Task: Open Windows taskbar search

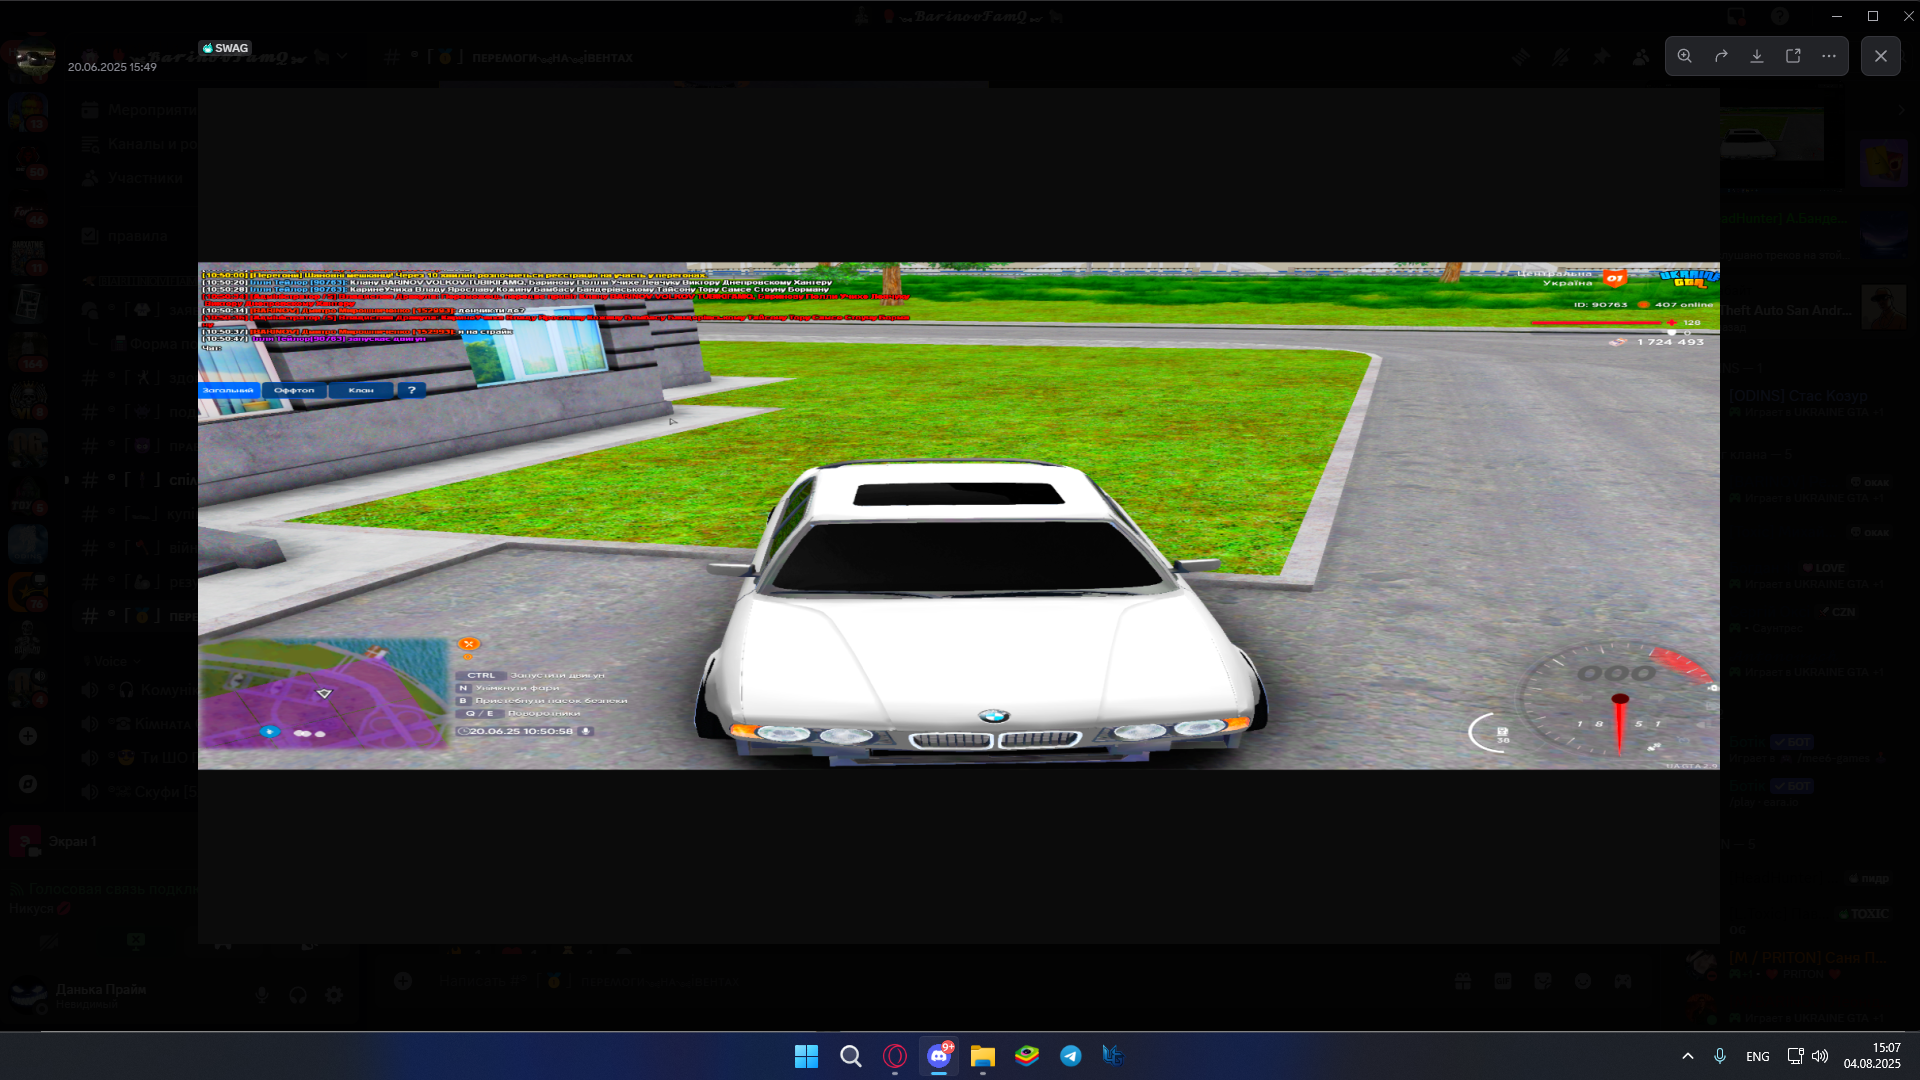Action: pyautogui.click(x=851, y=1056)
